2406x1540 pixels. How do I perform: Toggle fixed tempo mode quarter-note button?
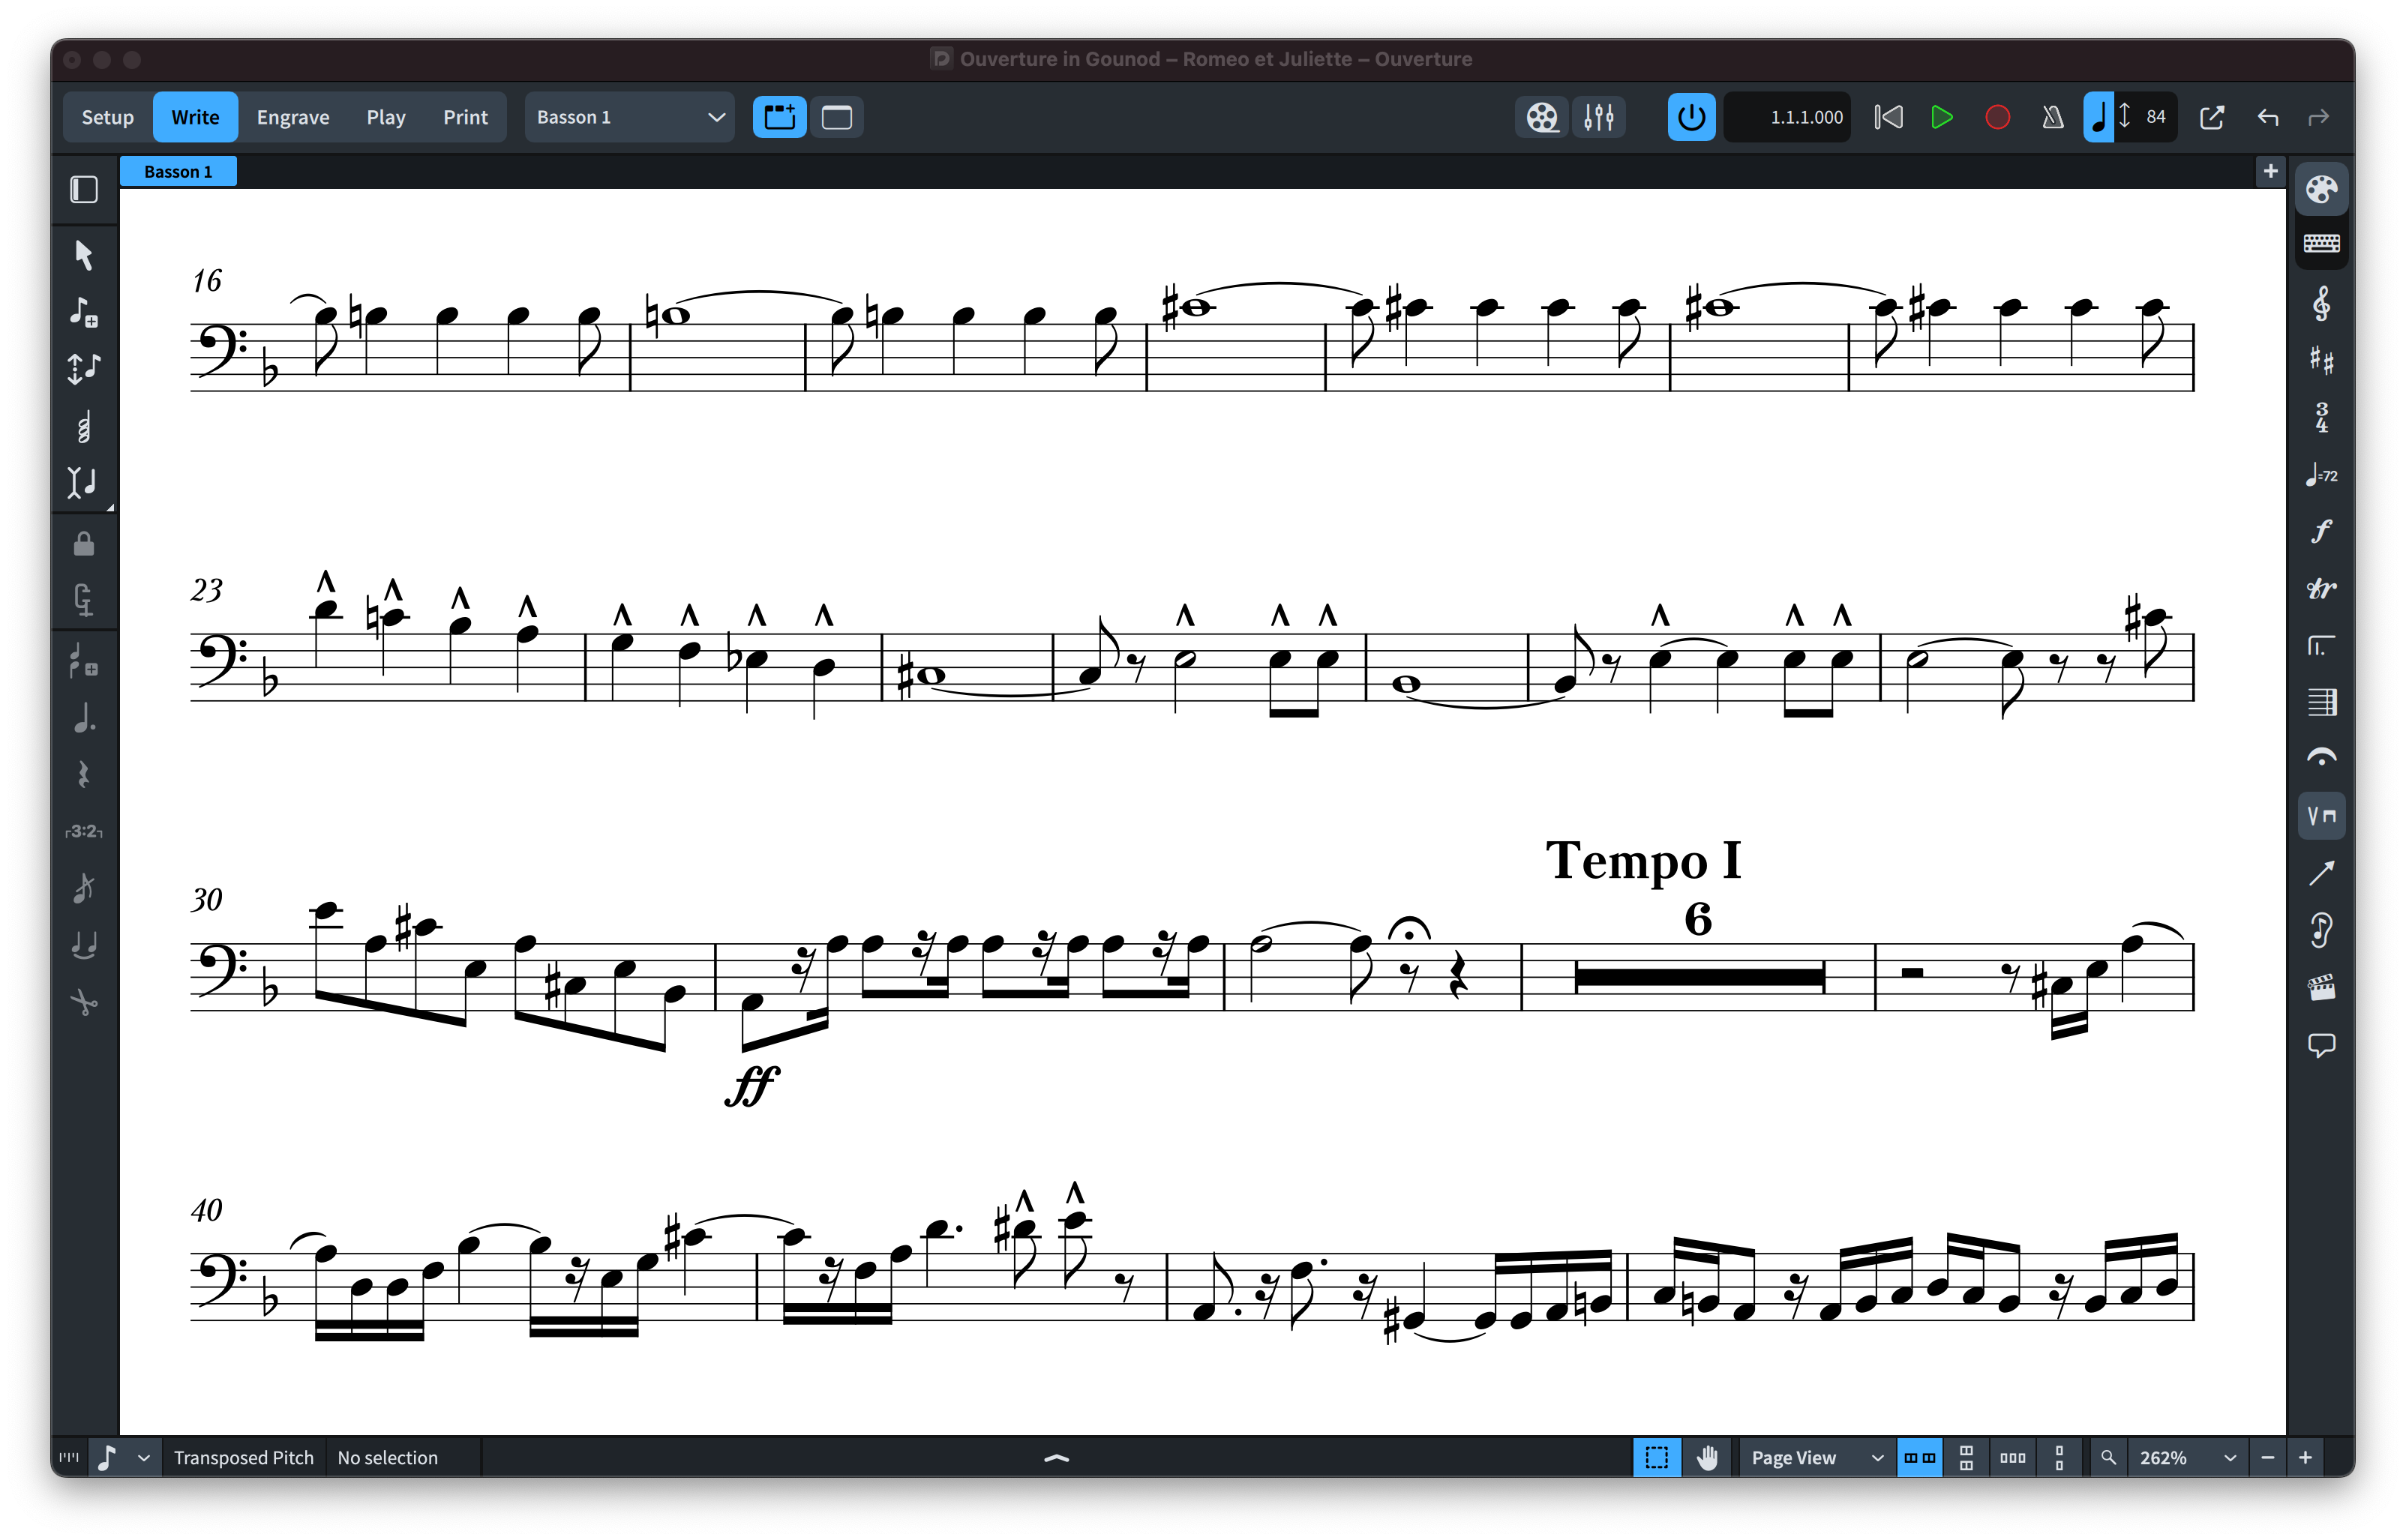tap(2099, 117)
